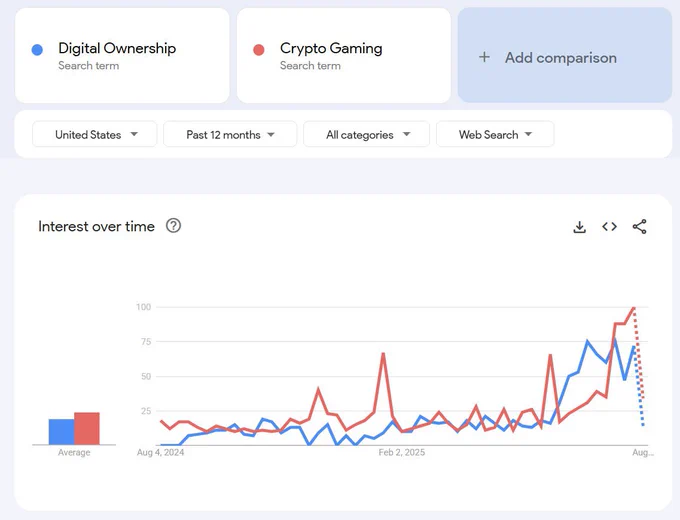Open the All categories dropdown

click(366, 134)
